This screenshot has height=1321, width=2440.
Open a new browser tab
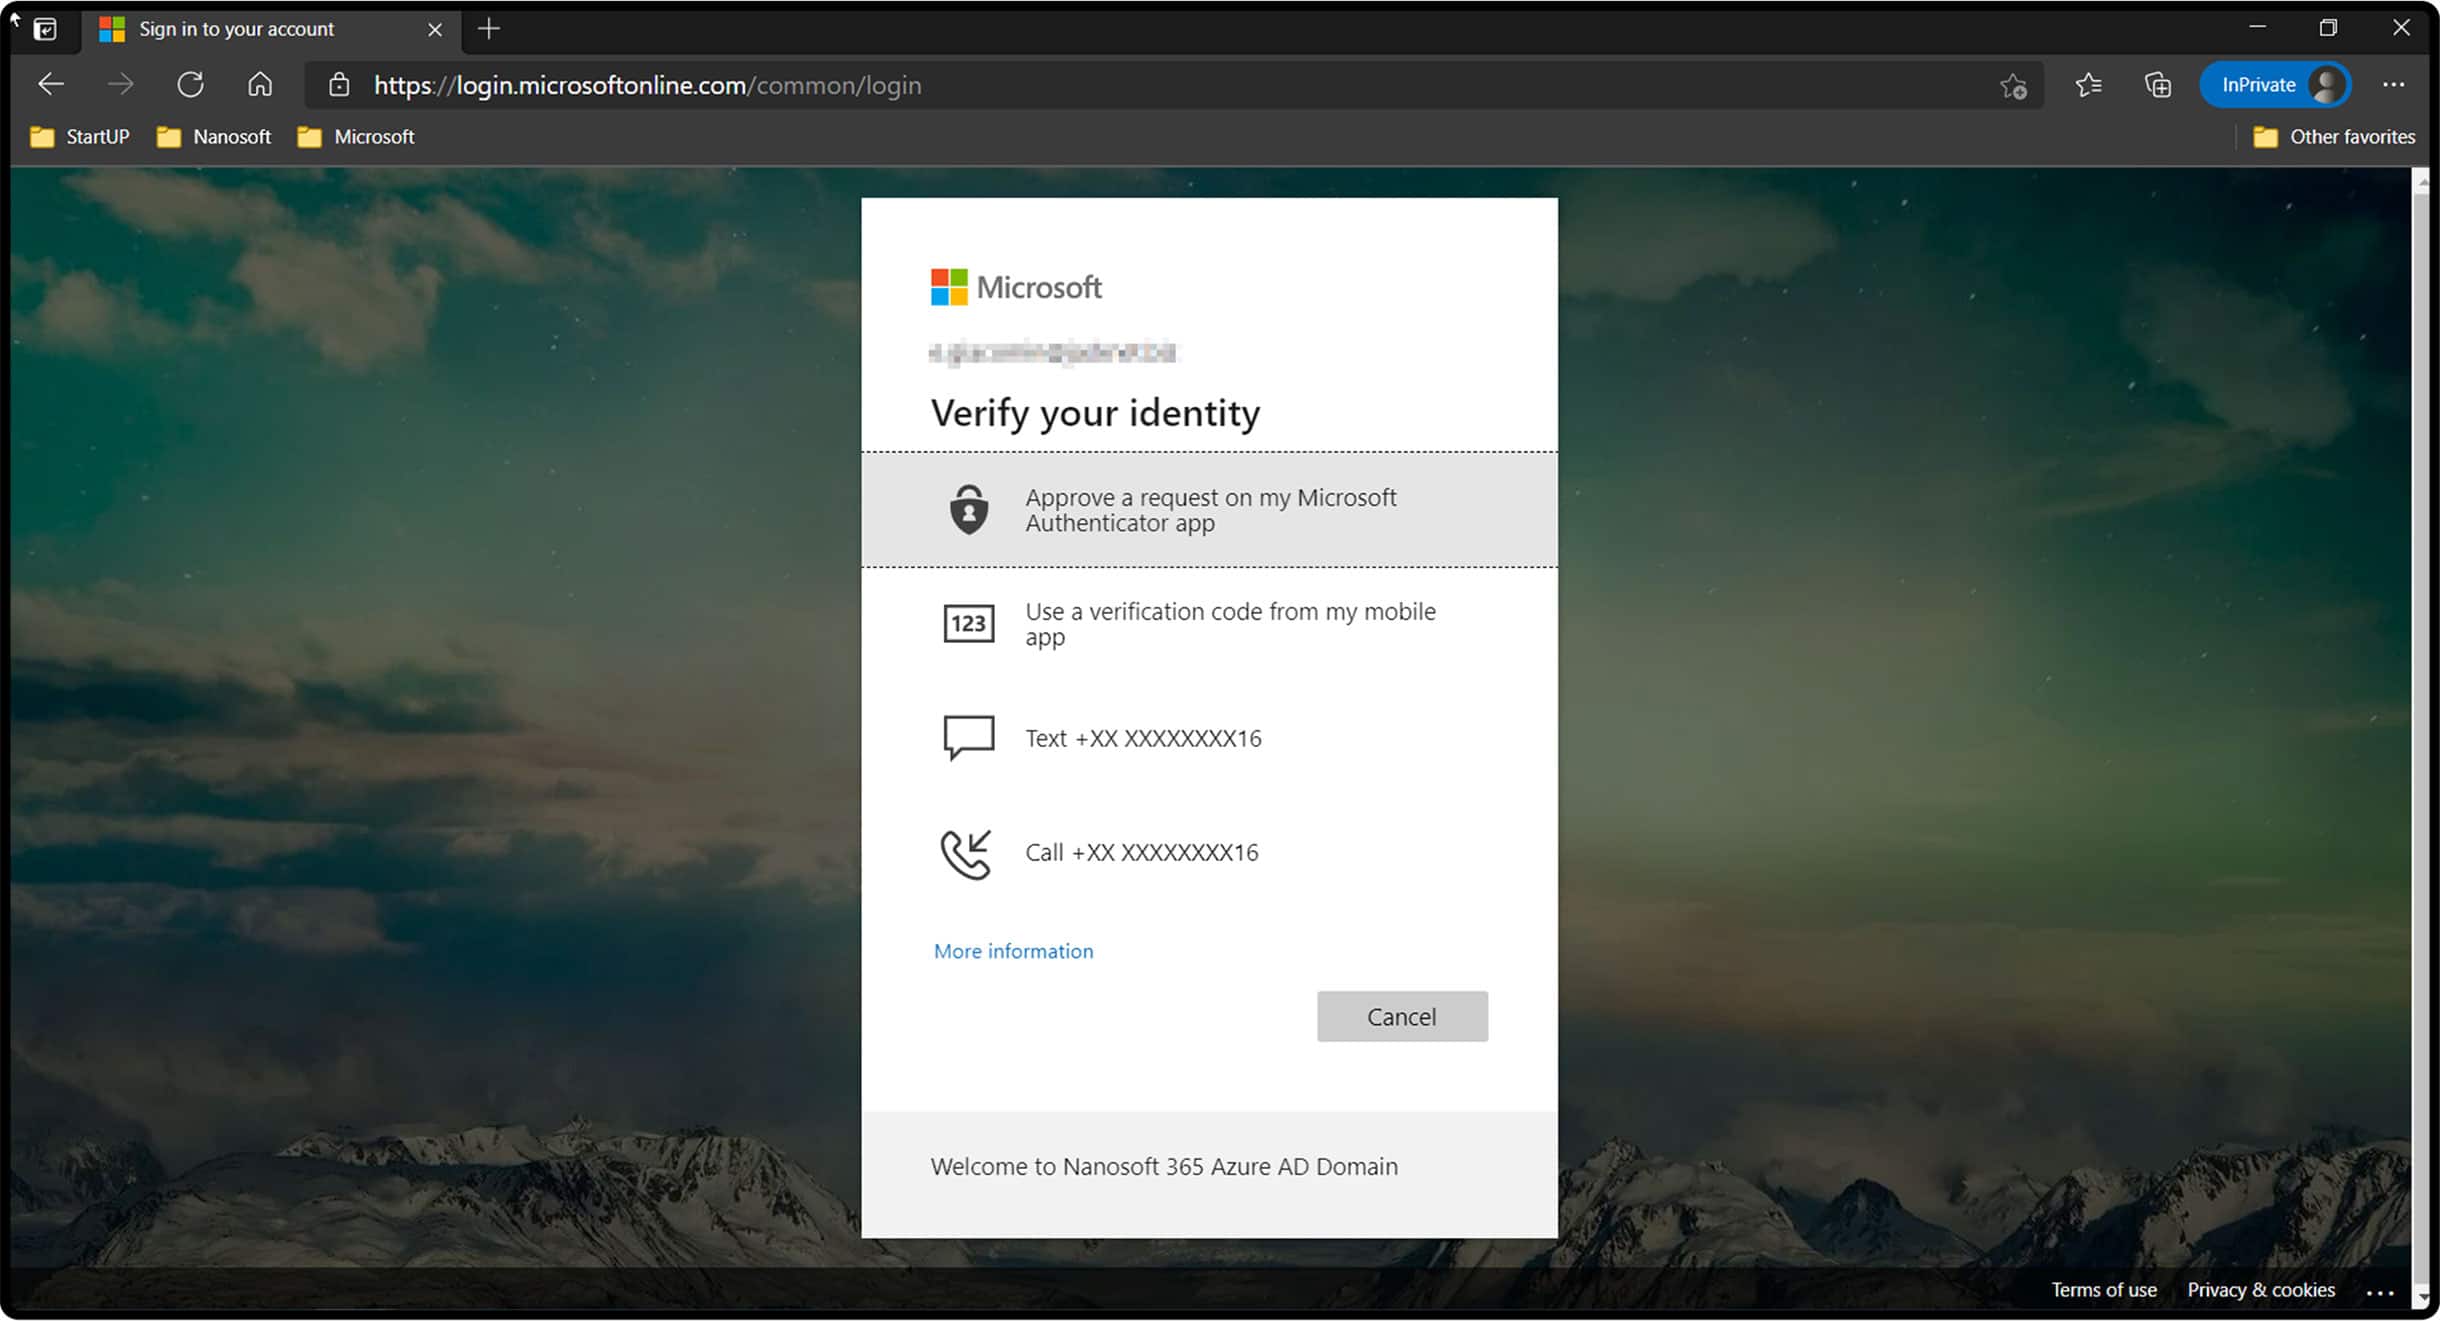click(489, 29)
